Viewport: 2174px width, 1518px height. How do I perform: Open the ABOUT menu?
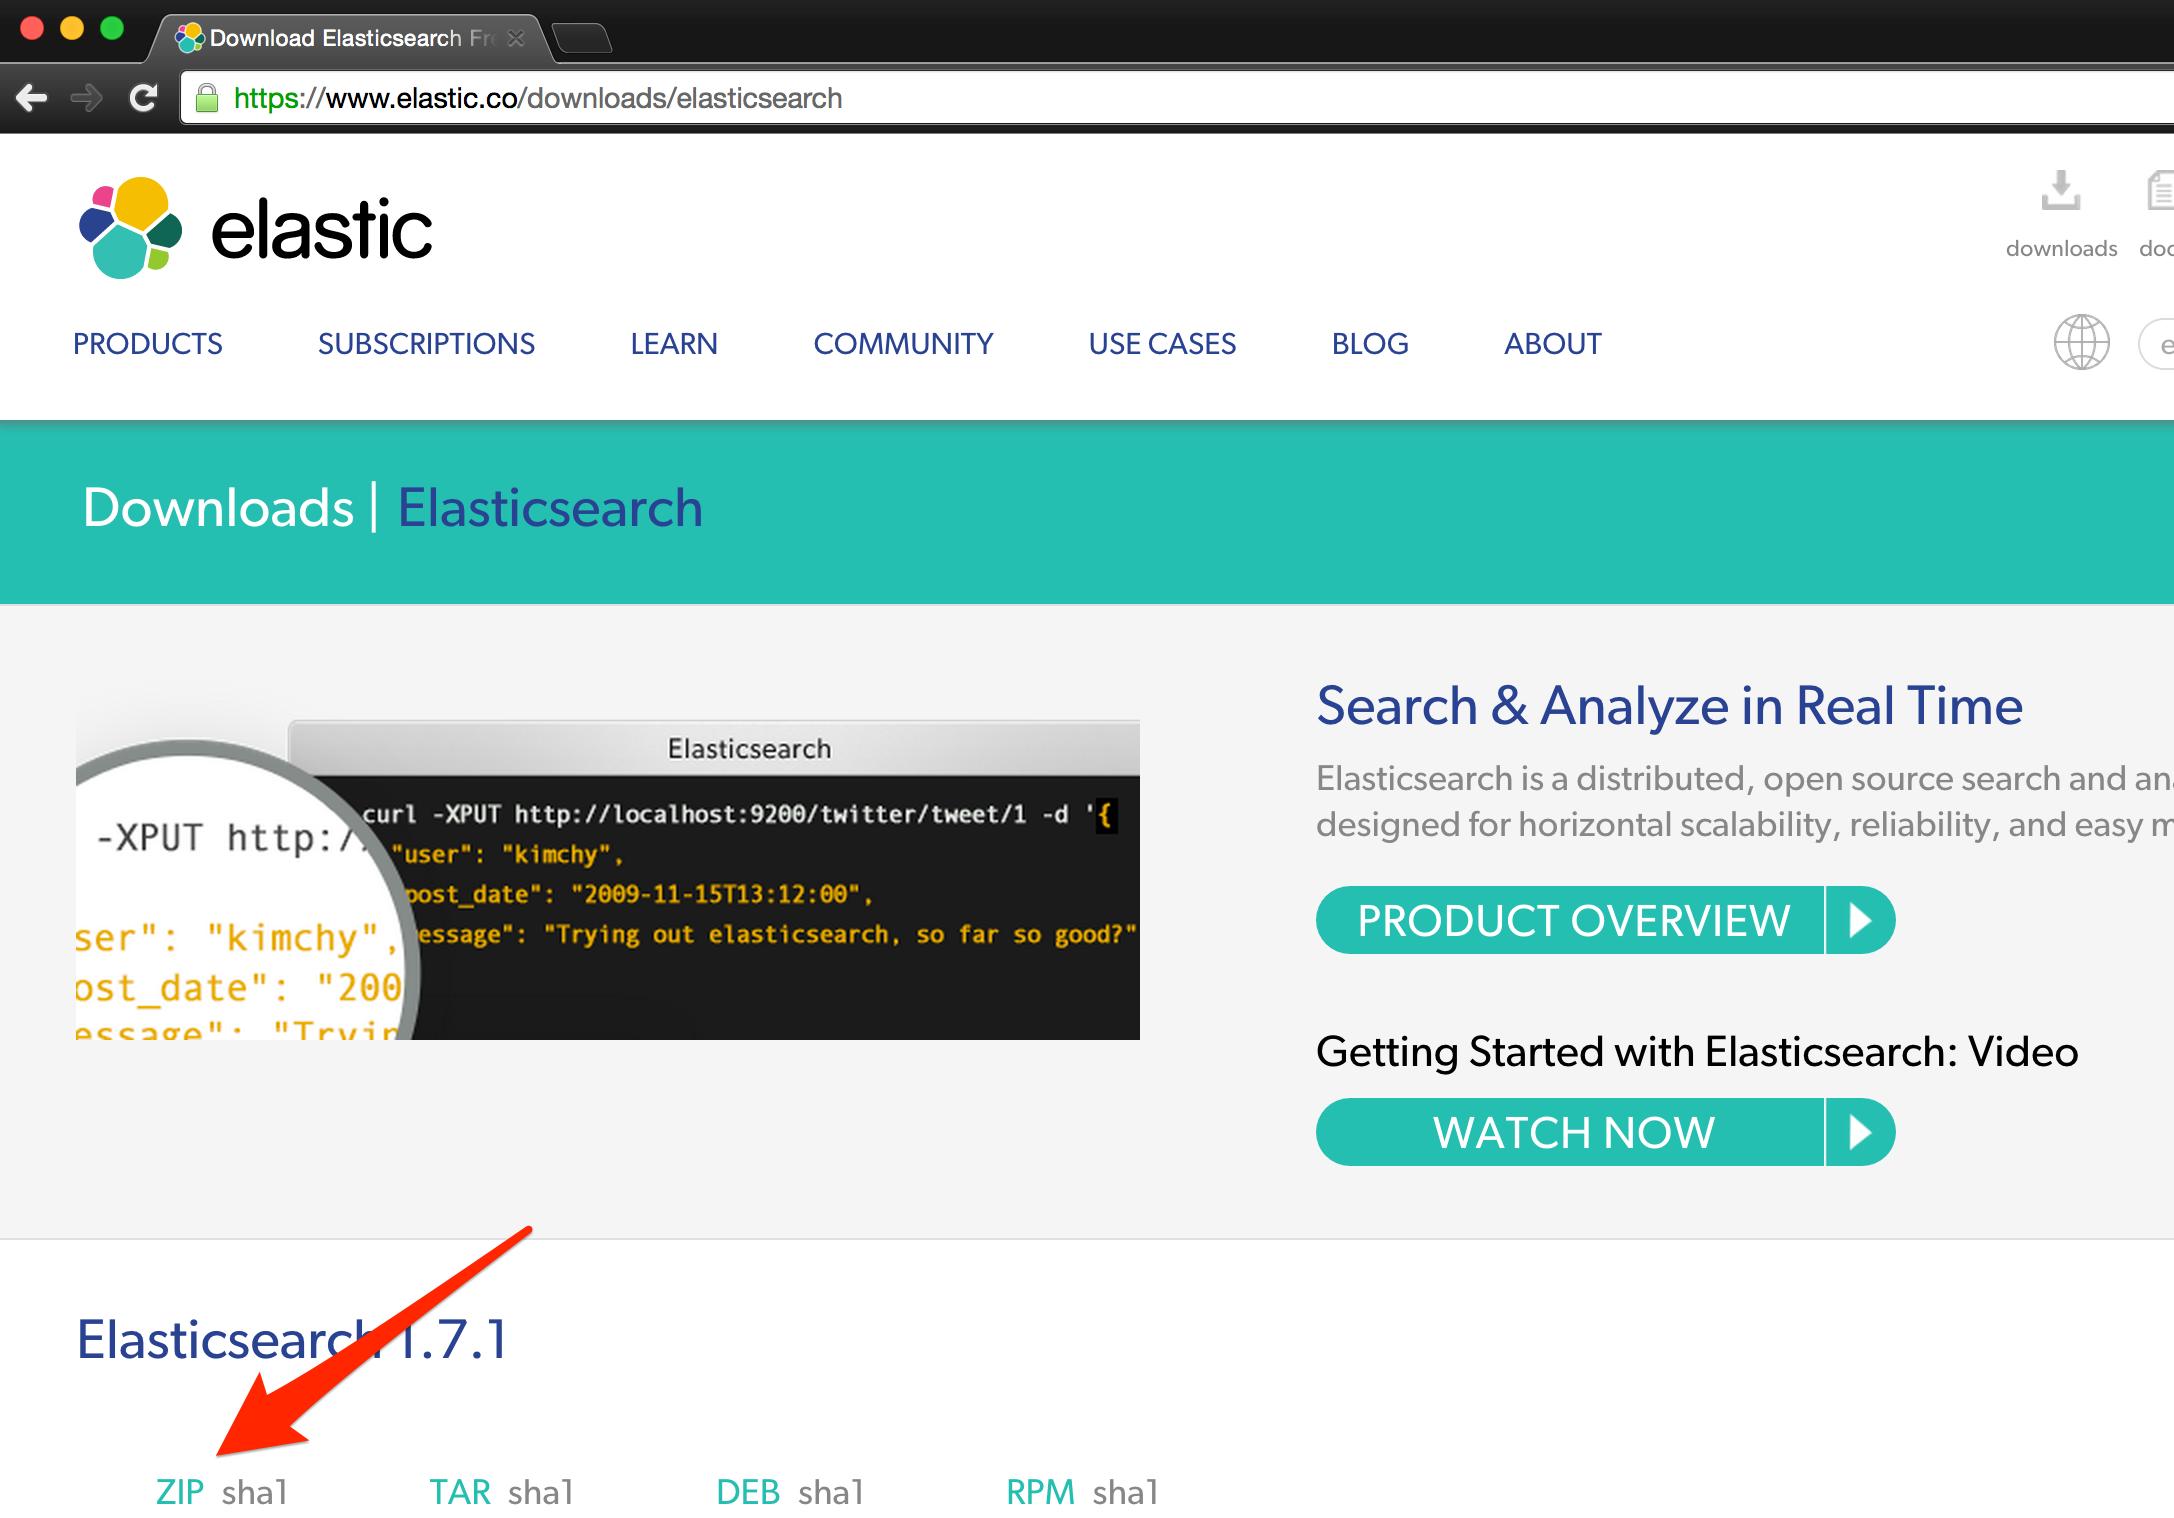point(1553,344)
